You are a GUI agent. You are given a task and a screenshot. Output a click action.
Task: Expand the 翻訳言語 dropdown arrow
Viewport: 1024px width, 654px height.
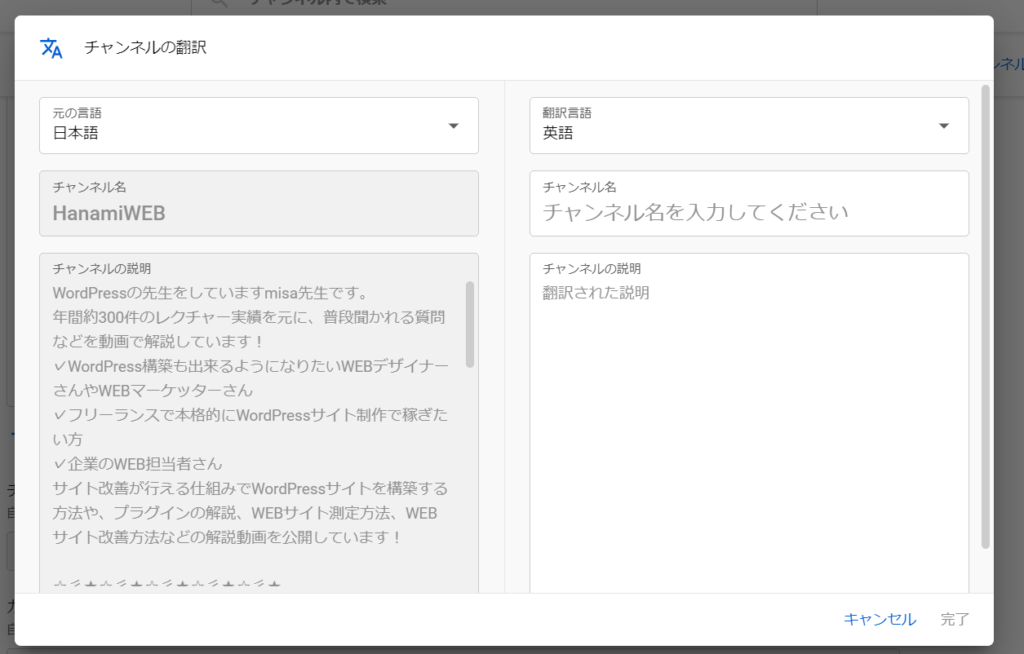[x=943, y=126]
